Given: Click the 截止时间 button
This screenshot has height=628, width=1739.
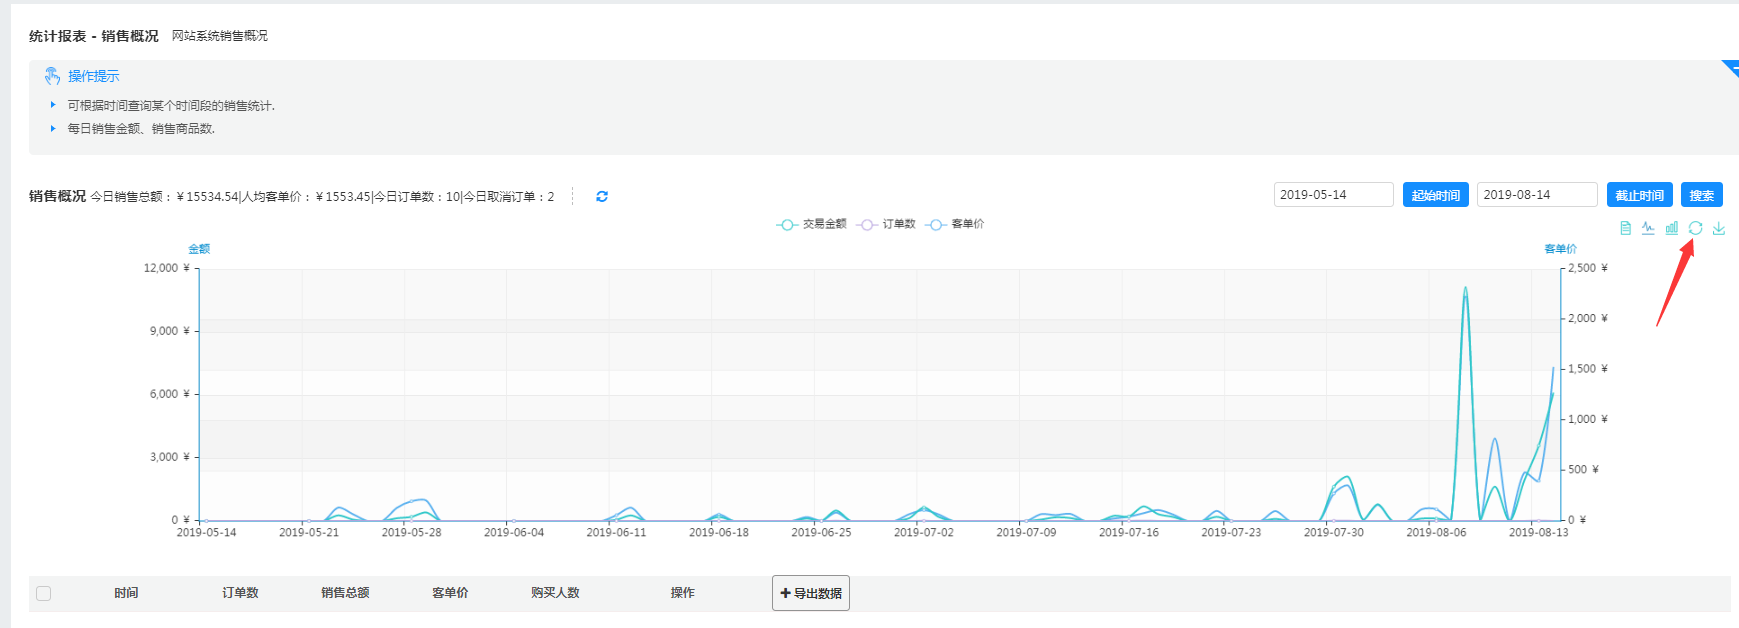Looking at the screenshot, I should point(1639,195).
